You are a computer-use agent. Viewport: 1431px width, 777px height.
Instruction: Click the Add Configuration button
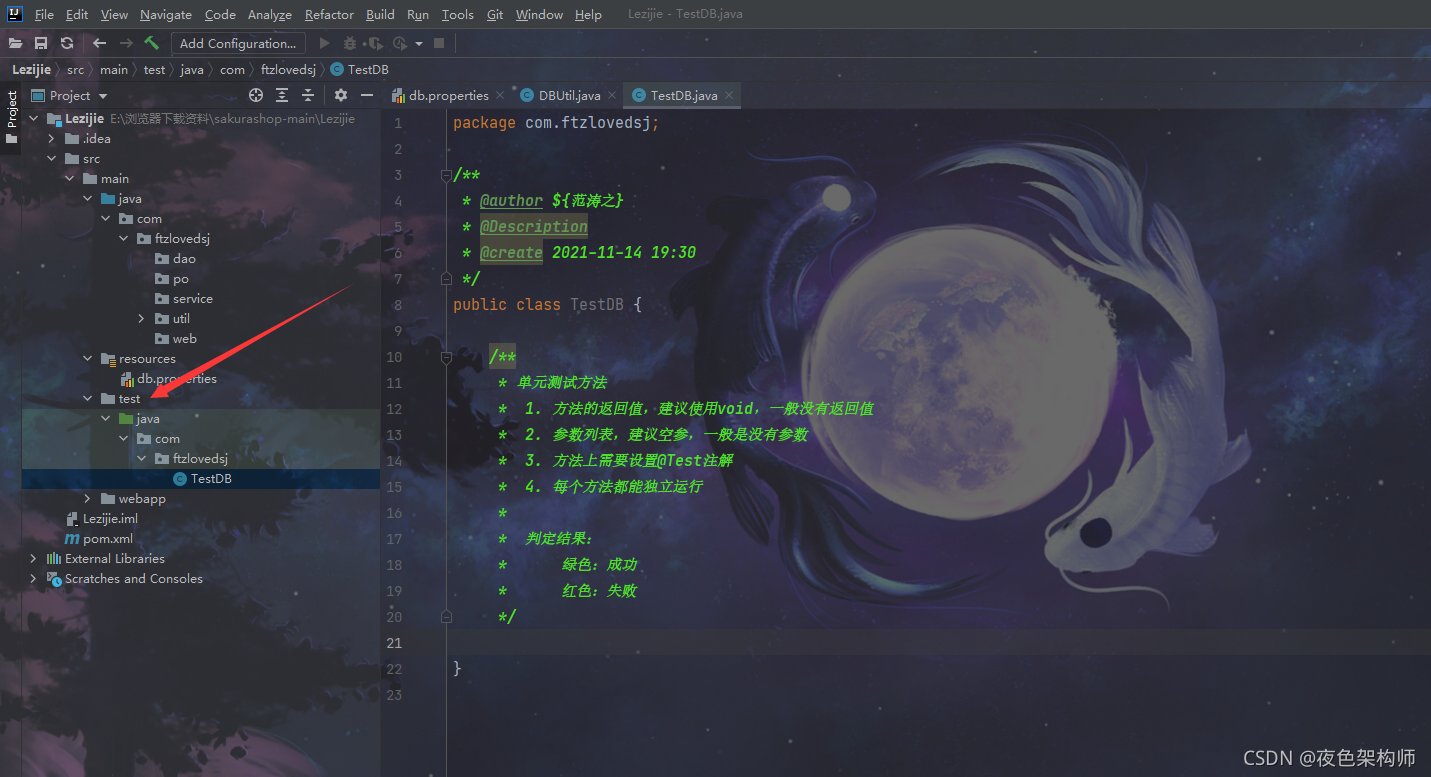(x=238, y=43)
